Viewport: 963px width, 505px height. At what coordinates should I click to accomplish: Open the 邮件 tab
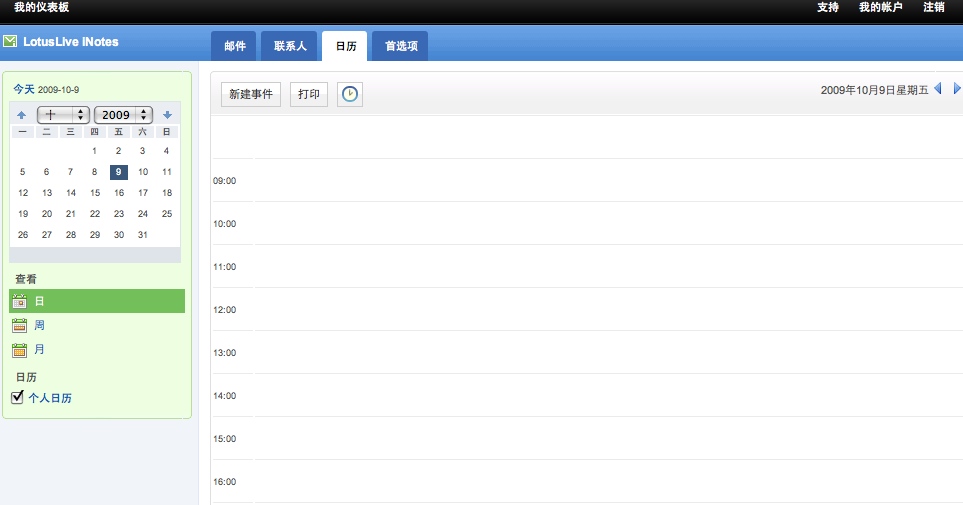[x=235, y=46]
